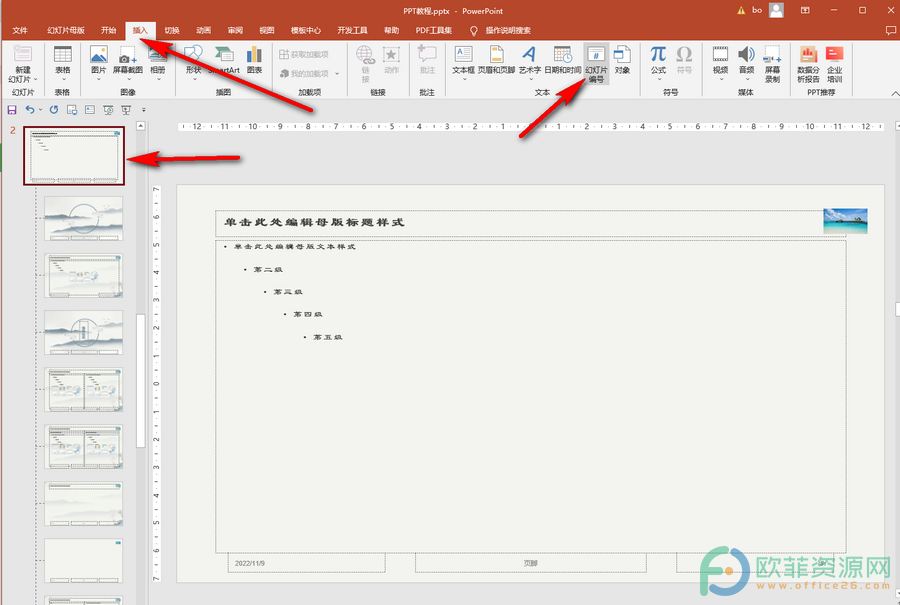The image size is (900, 605).
Task: Click the last presentation-screen icon before the Customize Quick Access Toolbar arrow
Action: click(126, 110)
